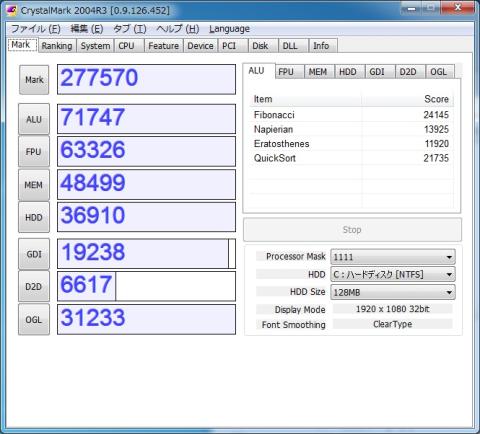The width and height of the screenshot is (480, 434).
Task: Click the OGL score 31233
Action: pyautogui.click(x=146, y=319)
